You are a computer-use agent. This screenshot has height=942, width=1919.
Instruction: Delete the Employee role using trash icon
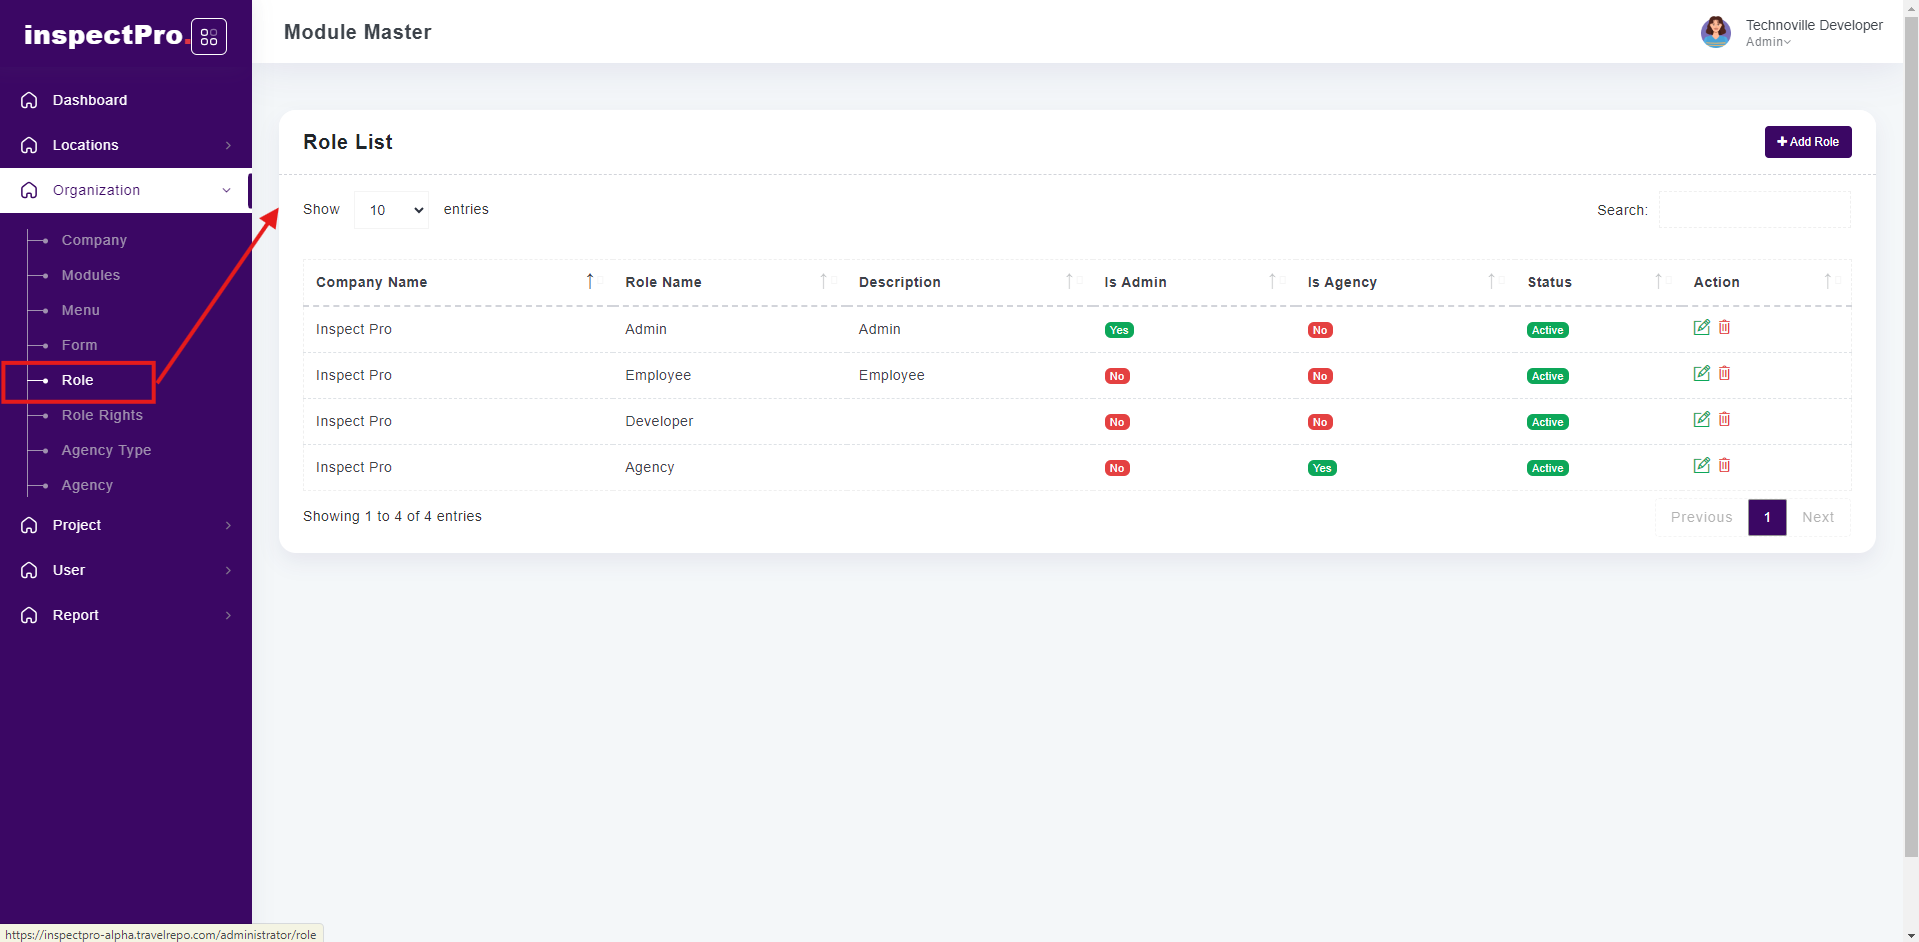(1724, 374)
